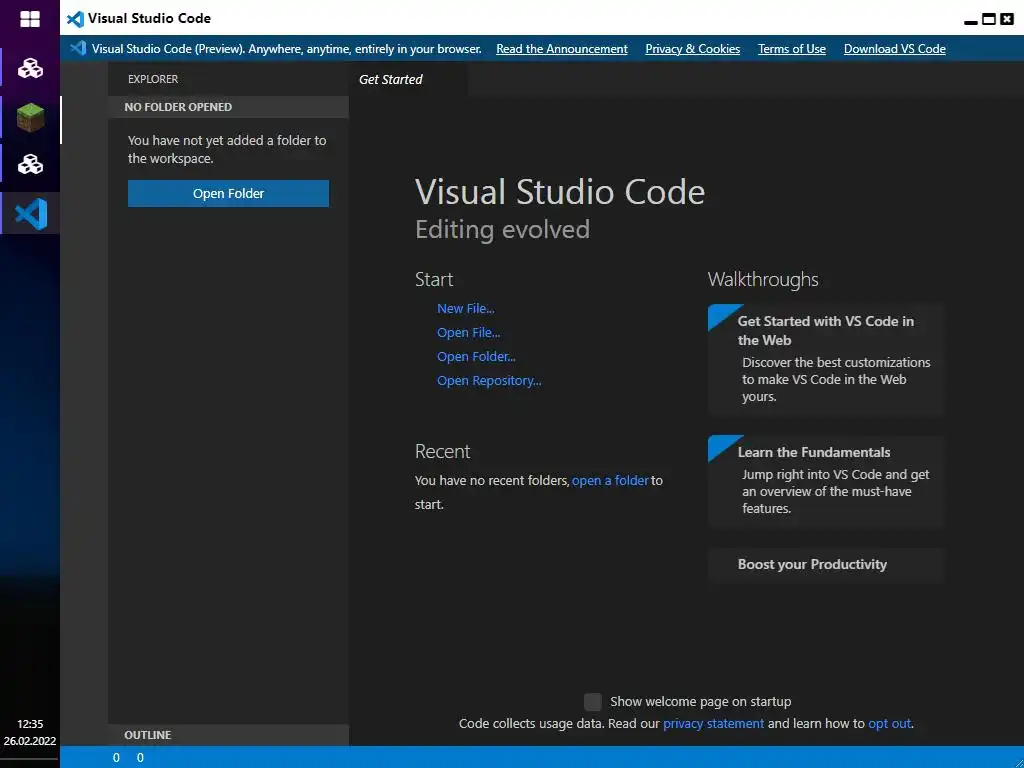Image resolution: width=1024 pixels, height=768 pixels.
Task: Click the EXPLORER panel title
Action: (153, 79)
